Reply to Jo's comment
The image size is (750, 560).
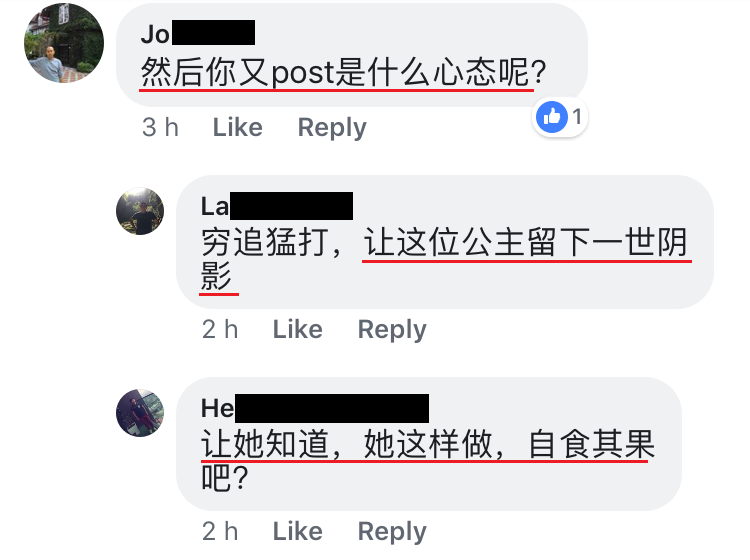coord(332,128)
